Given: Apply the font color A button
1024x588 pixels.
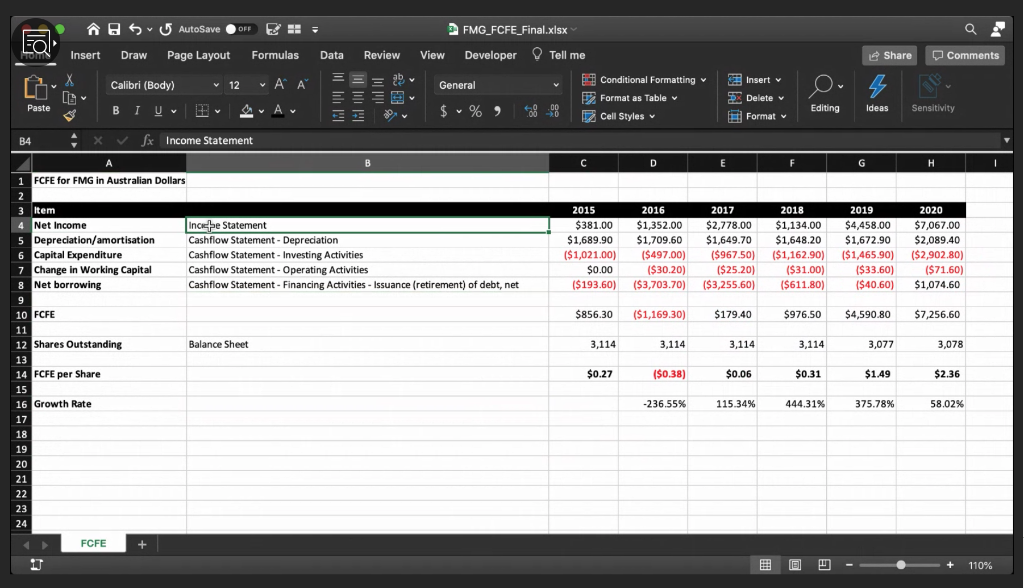Looking at the screenshot, I should click(x=278, y=111).
